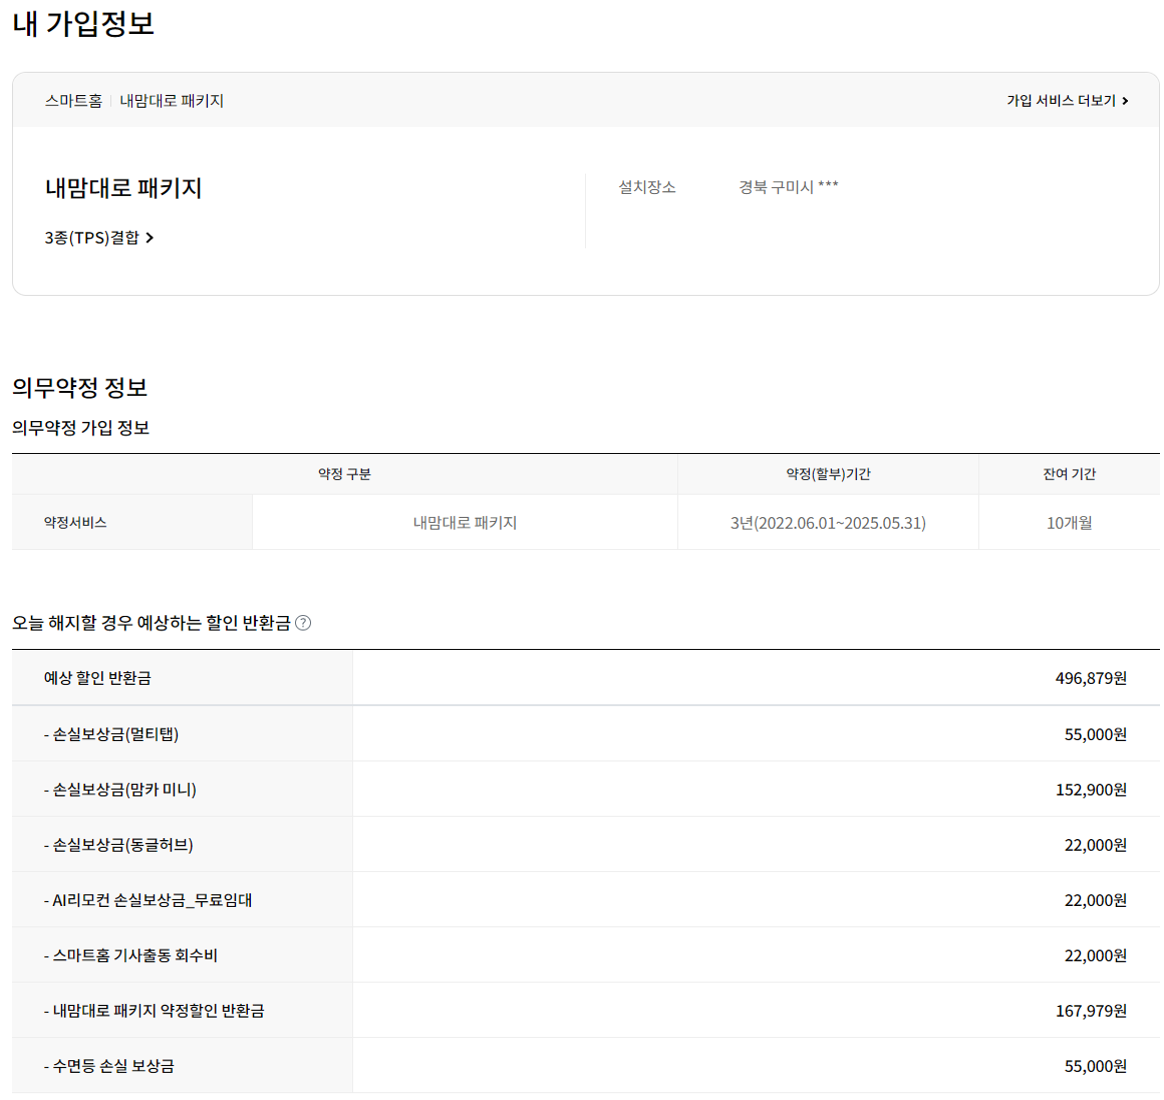The width and height of the screenshot is (1164, 1100).
Task: Expand the 3종(TPS)결합 chevron arrow
Action: [150, 238]
